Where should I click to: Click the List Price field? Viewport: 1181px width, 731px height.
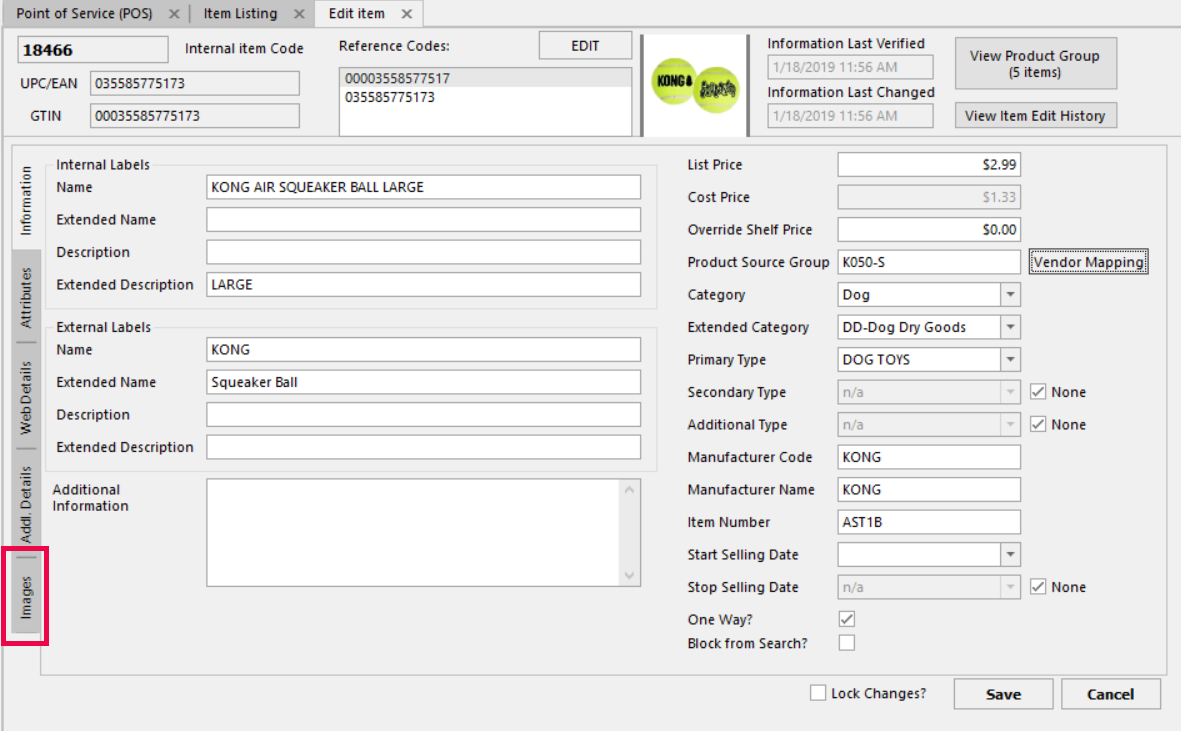tap(929, 164)
